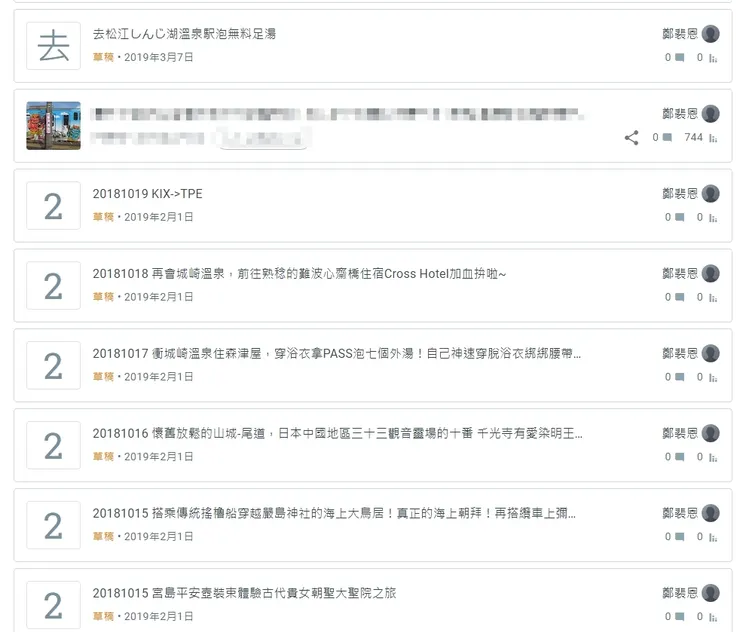Click share icon on the published post

631,138
